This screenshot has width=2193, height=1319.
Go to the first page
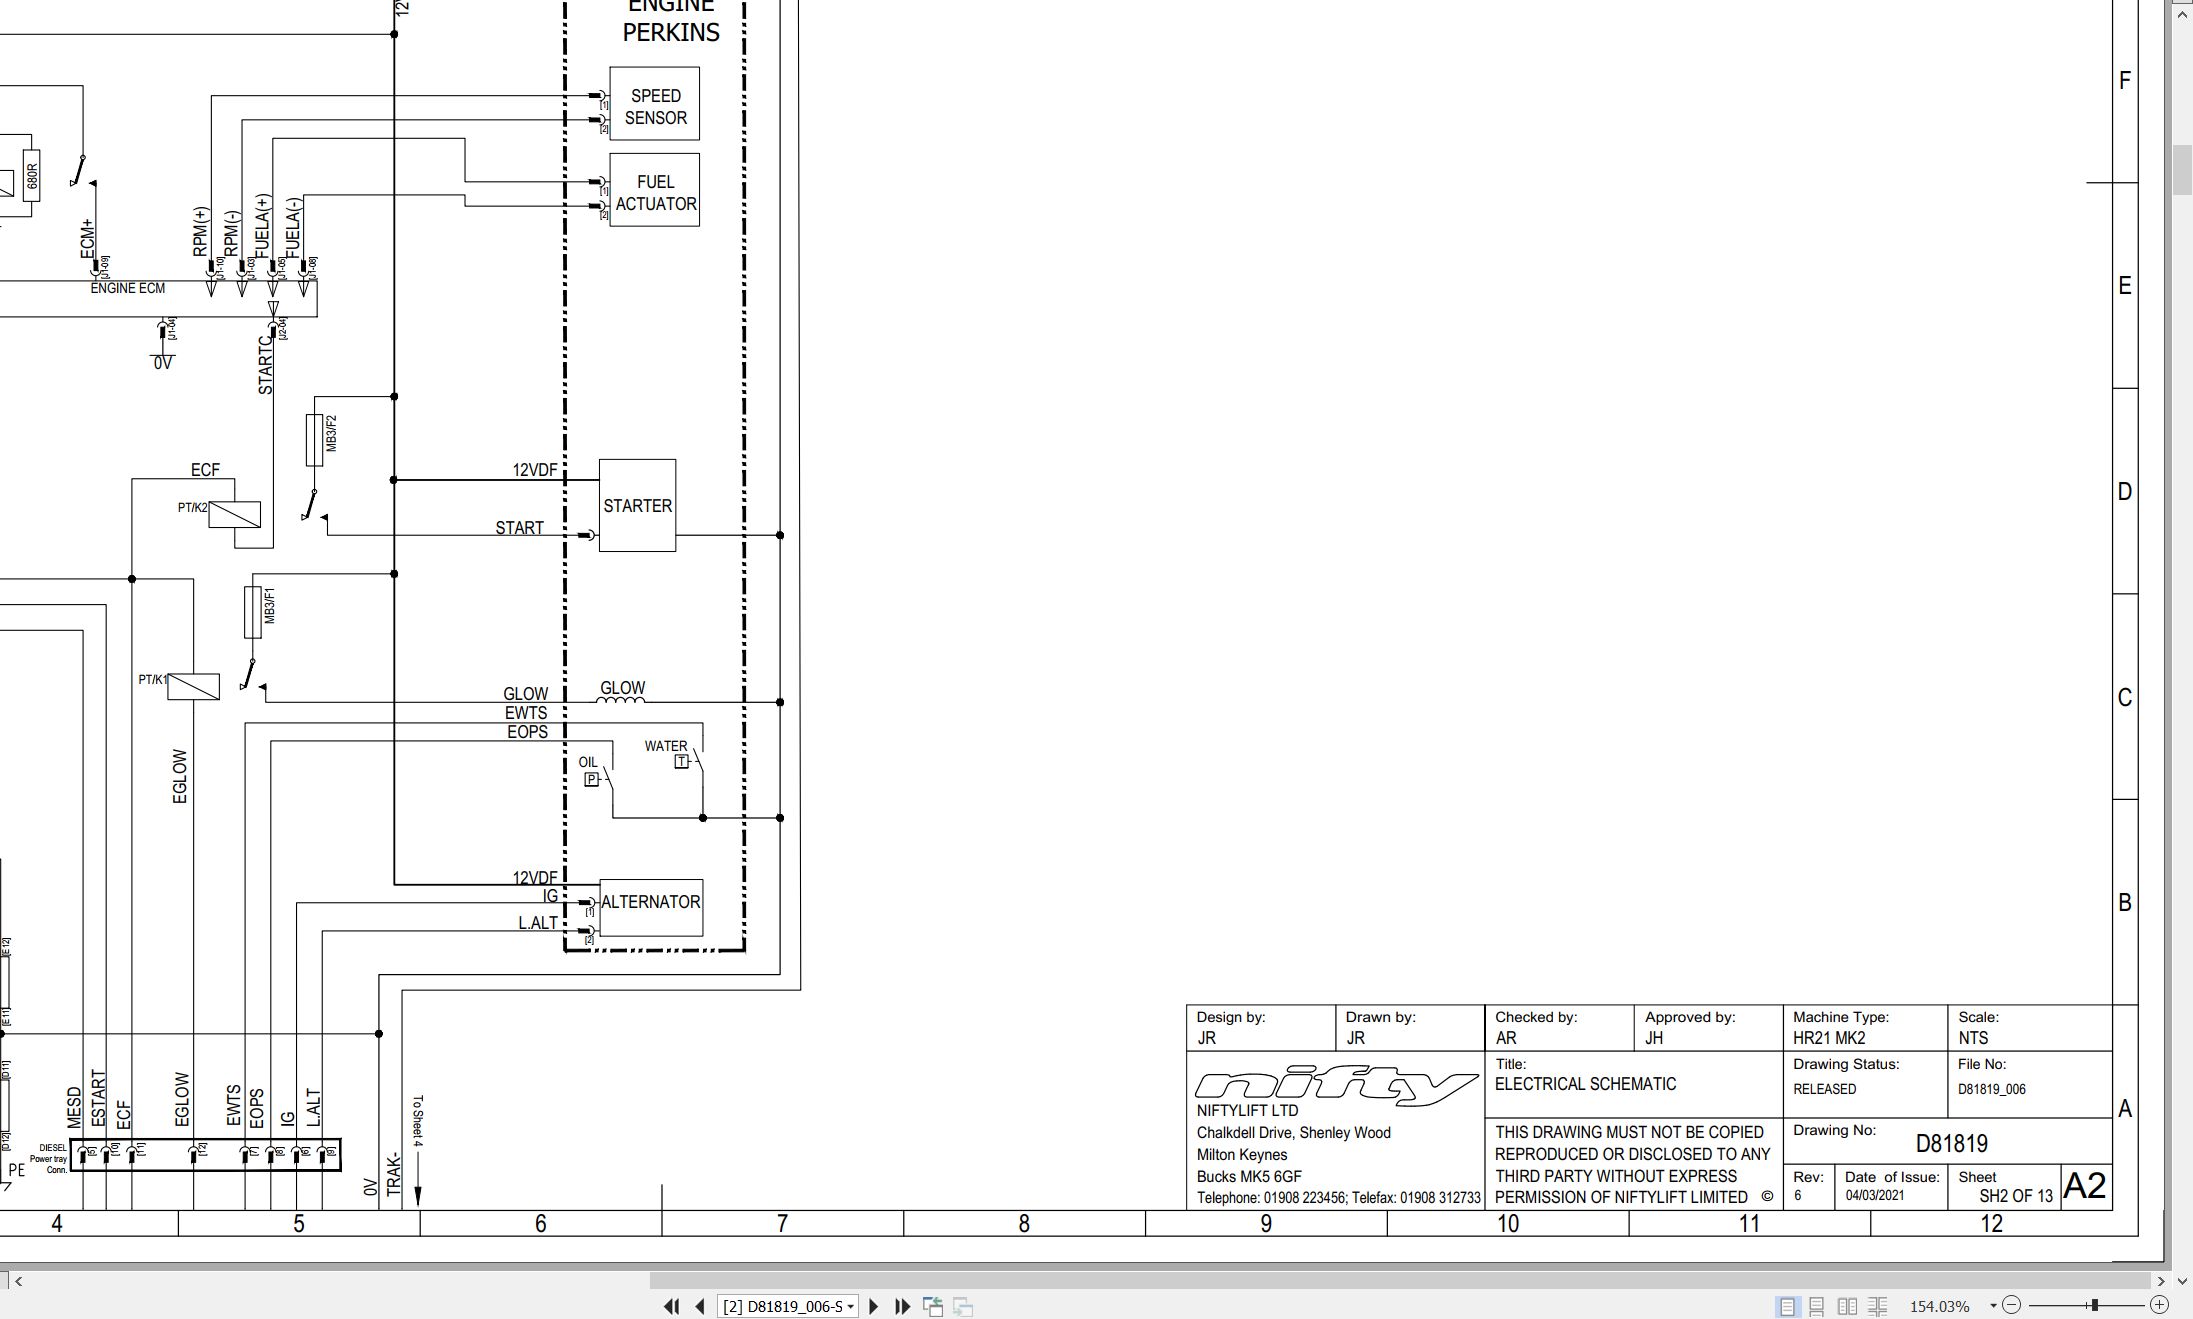672,1306
